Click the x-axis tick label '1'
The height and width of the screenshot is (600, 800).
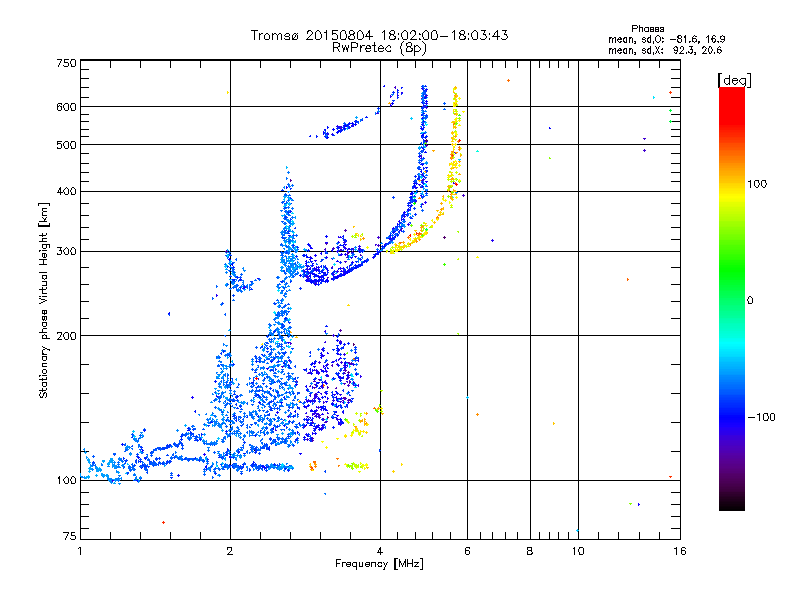click(x=80, y=551)
